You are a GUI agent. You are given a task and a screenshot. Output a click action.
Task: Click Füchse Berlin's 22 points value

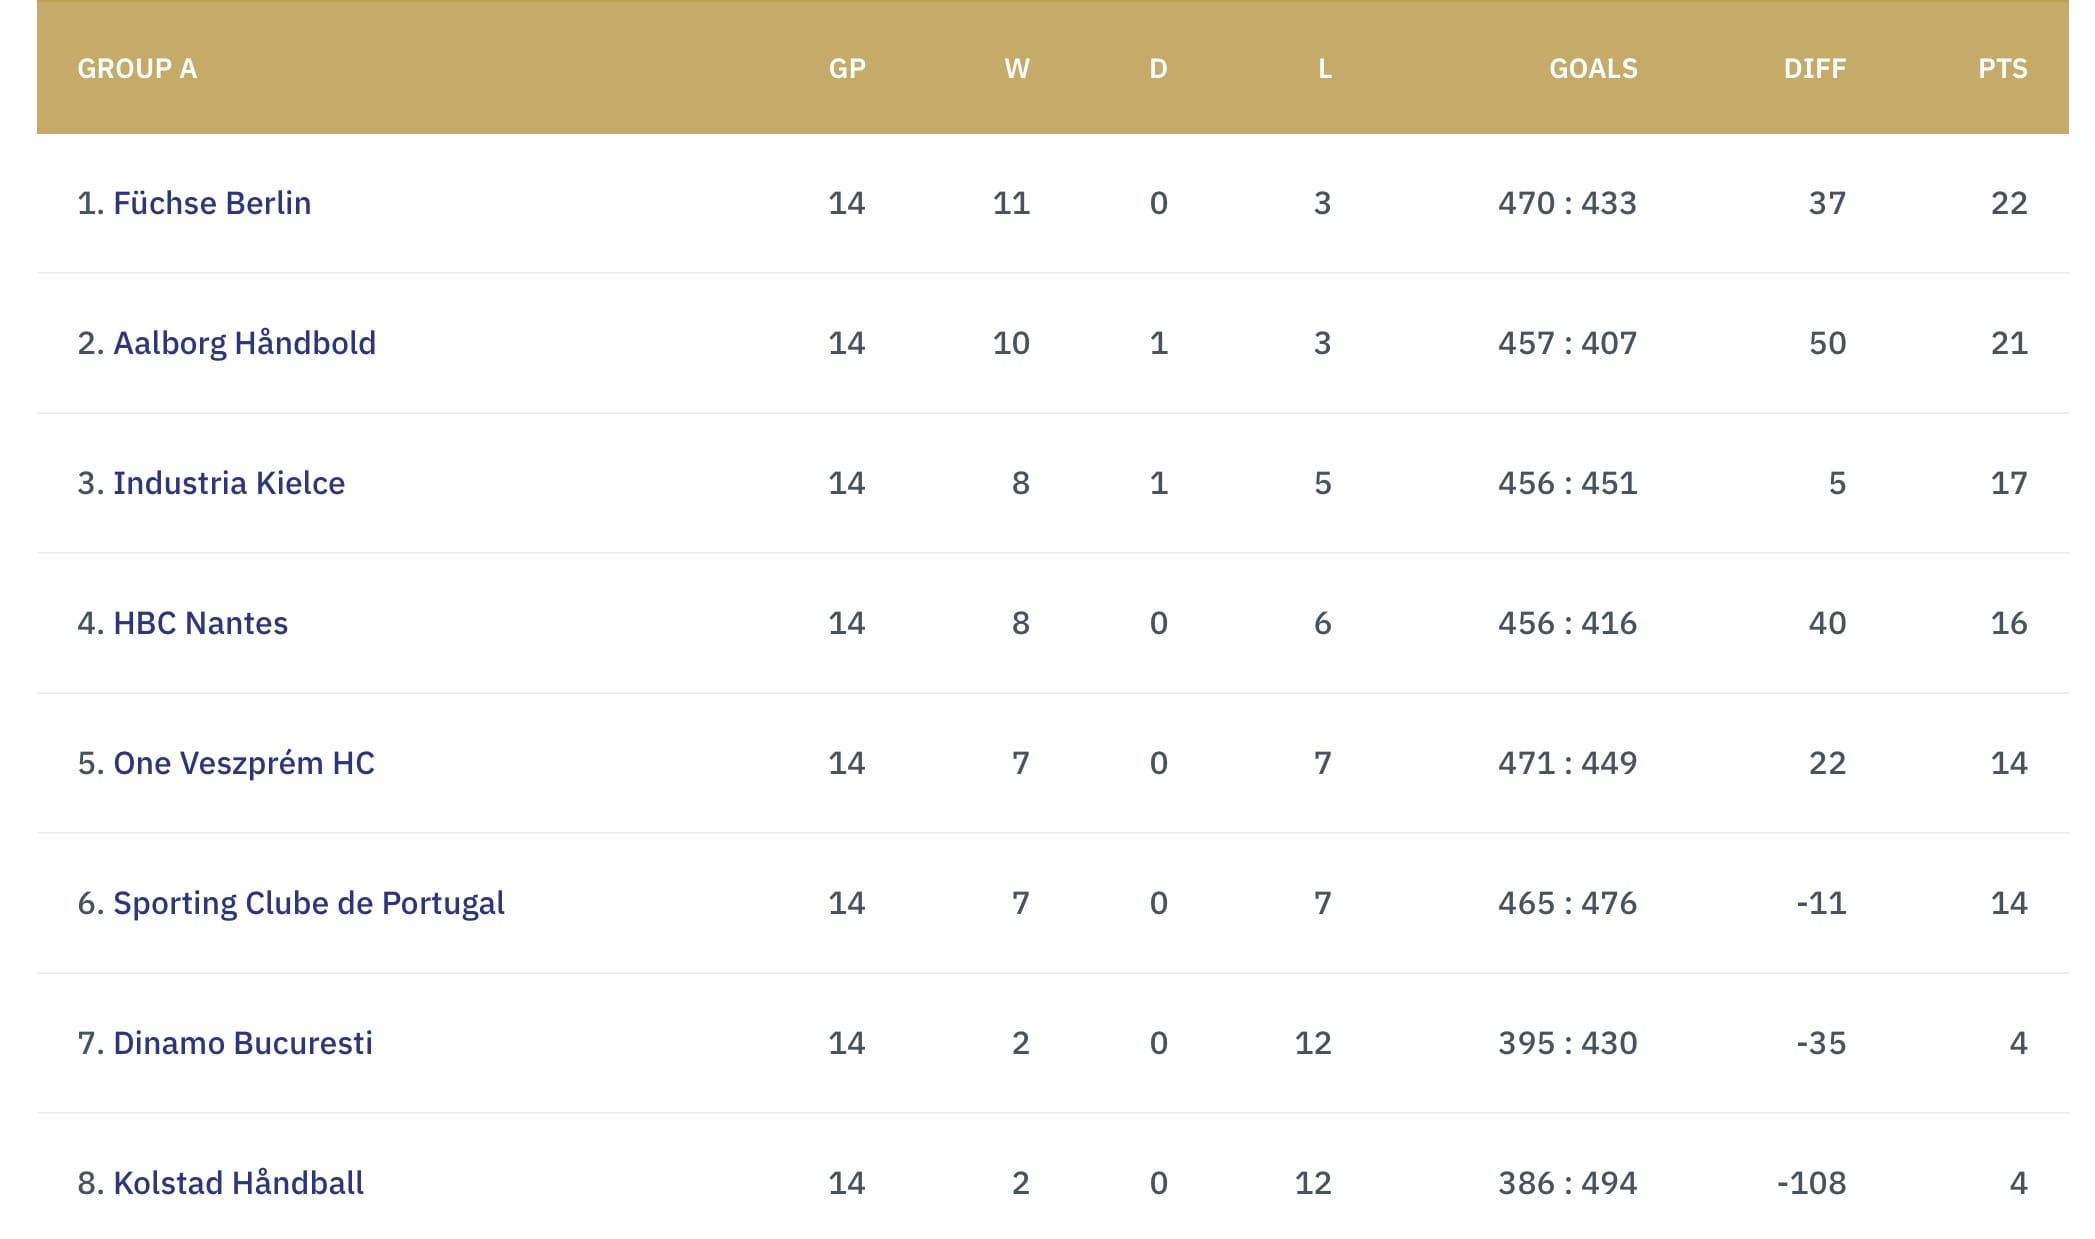click(x=2008, y=203)
